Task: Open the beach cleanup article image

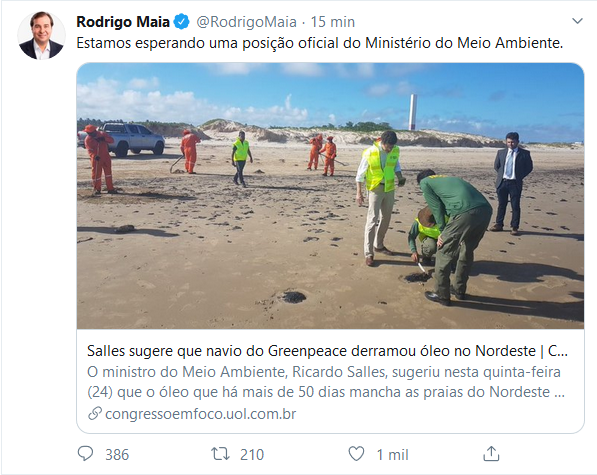Action: [330, 196]
